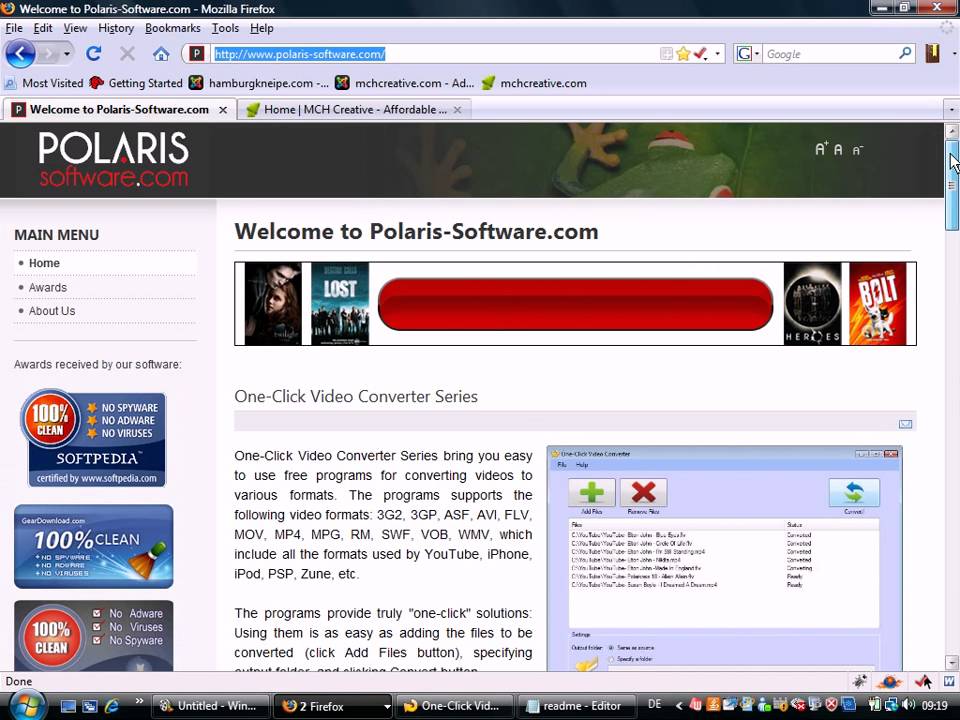
Task: Click the bug icon in status bar
Action: 860,681
